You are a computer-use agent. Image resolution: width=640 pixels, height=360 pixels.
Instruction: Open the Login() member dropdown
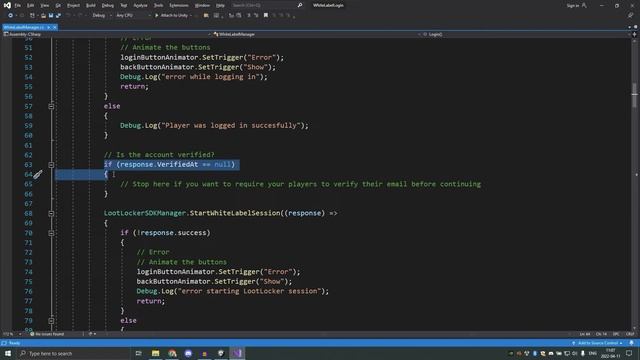coord(526,34)
